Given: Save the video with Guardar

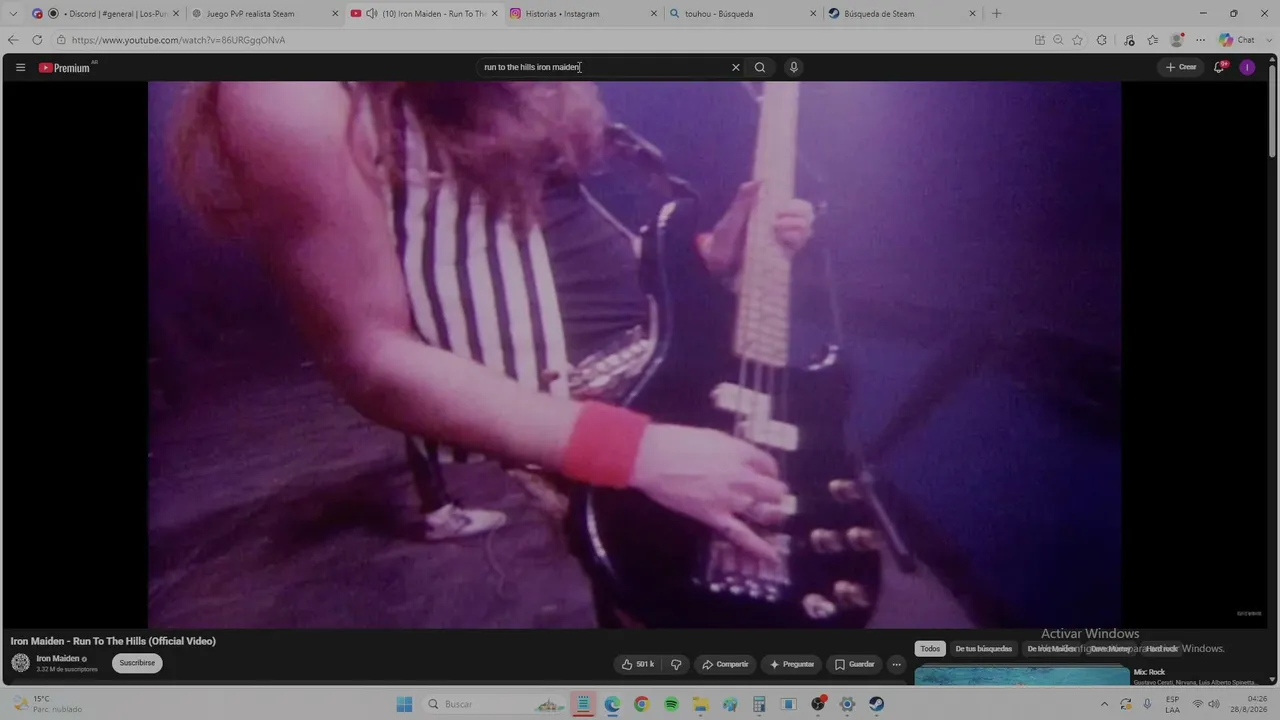Looking at the screenshot, I should [x=854, y=664].
